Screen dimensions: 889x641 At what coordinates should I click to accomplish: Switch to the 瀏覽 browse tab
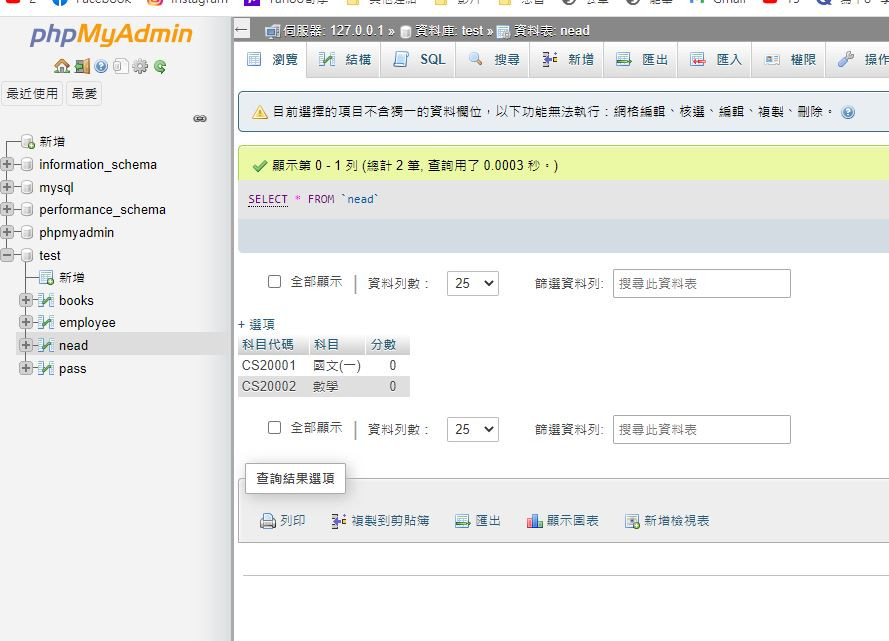(272, 60)
